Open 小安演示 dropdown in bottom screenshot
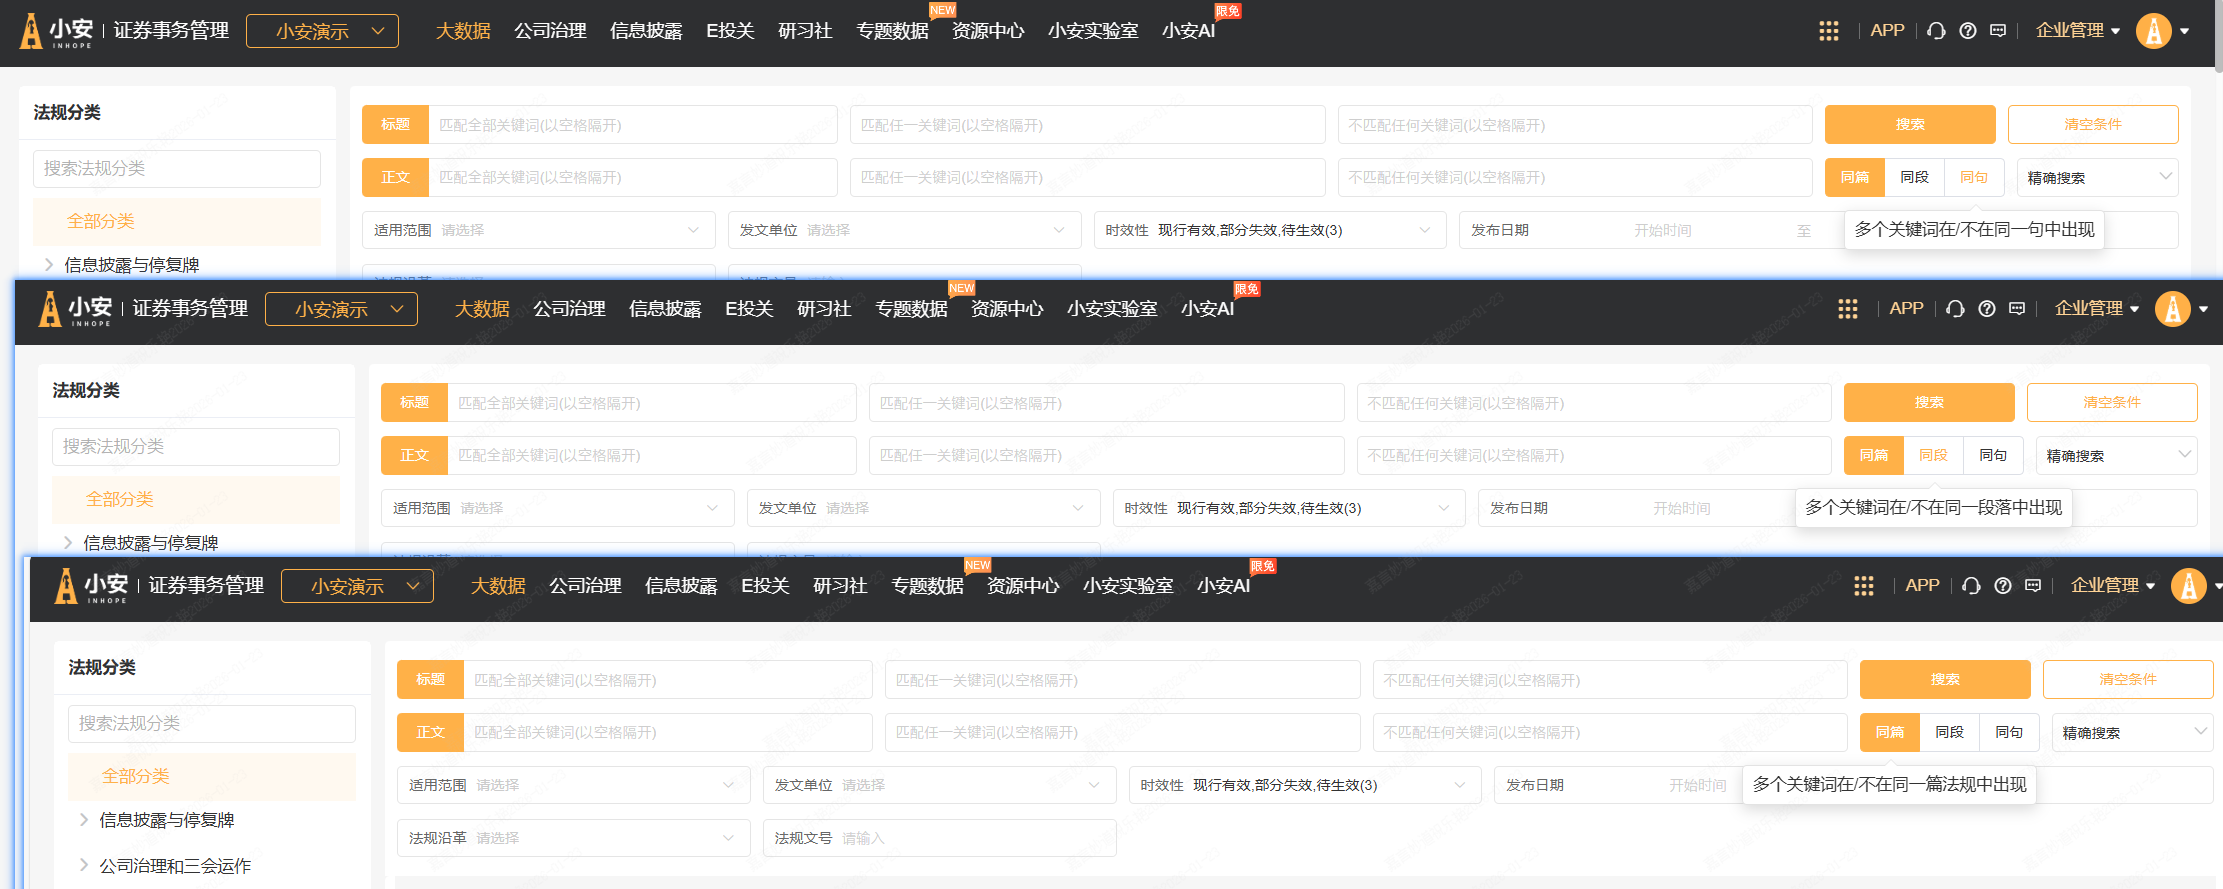This screenshot has height=889, width=2223. (357, 586)
